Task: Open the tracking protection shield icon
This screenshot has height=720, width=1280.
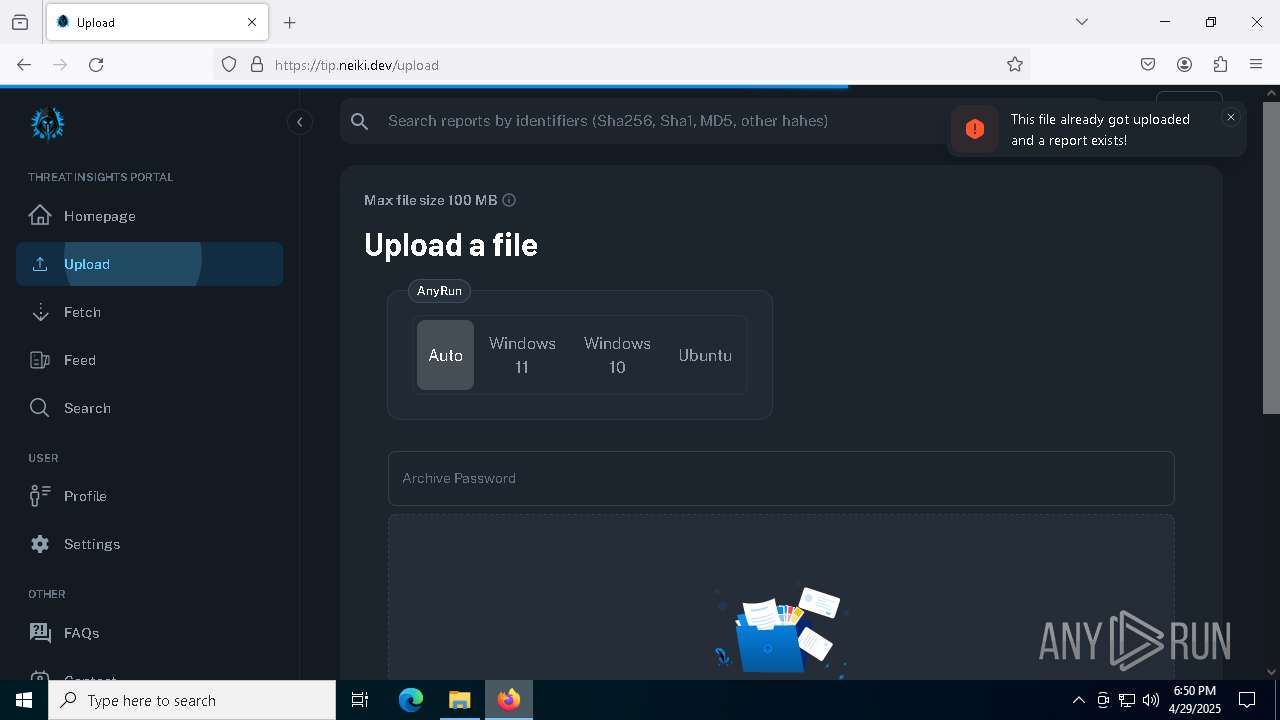Action: click(229, 65)
